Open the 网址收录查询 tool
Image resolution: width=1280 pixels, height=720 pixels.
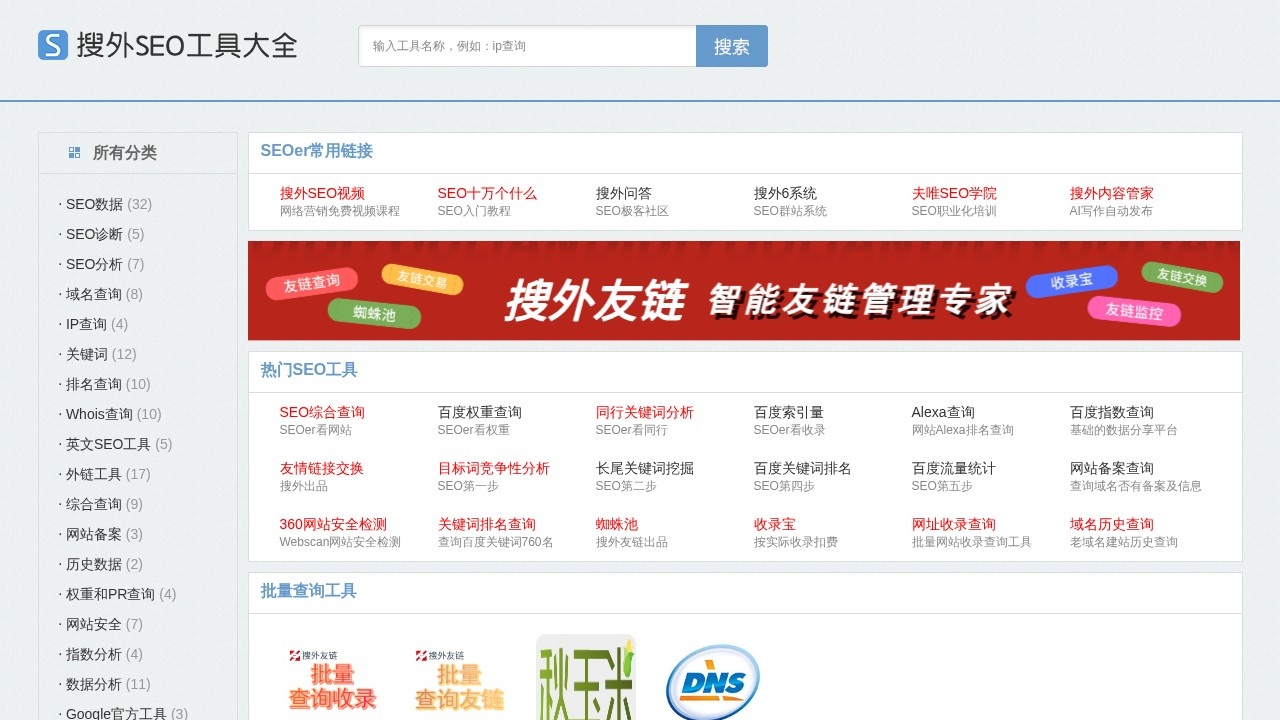click(x=954, y=524)
